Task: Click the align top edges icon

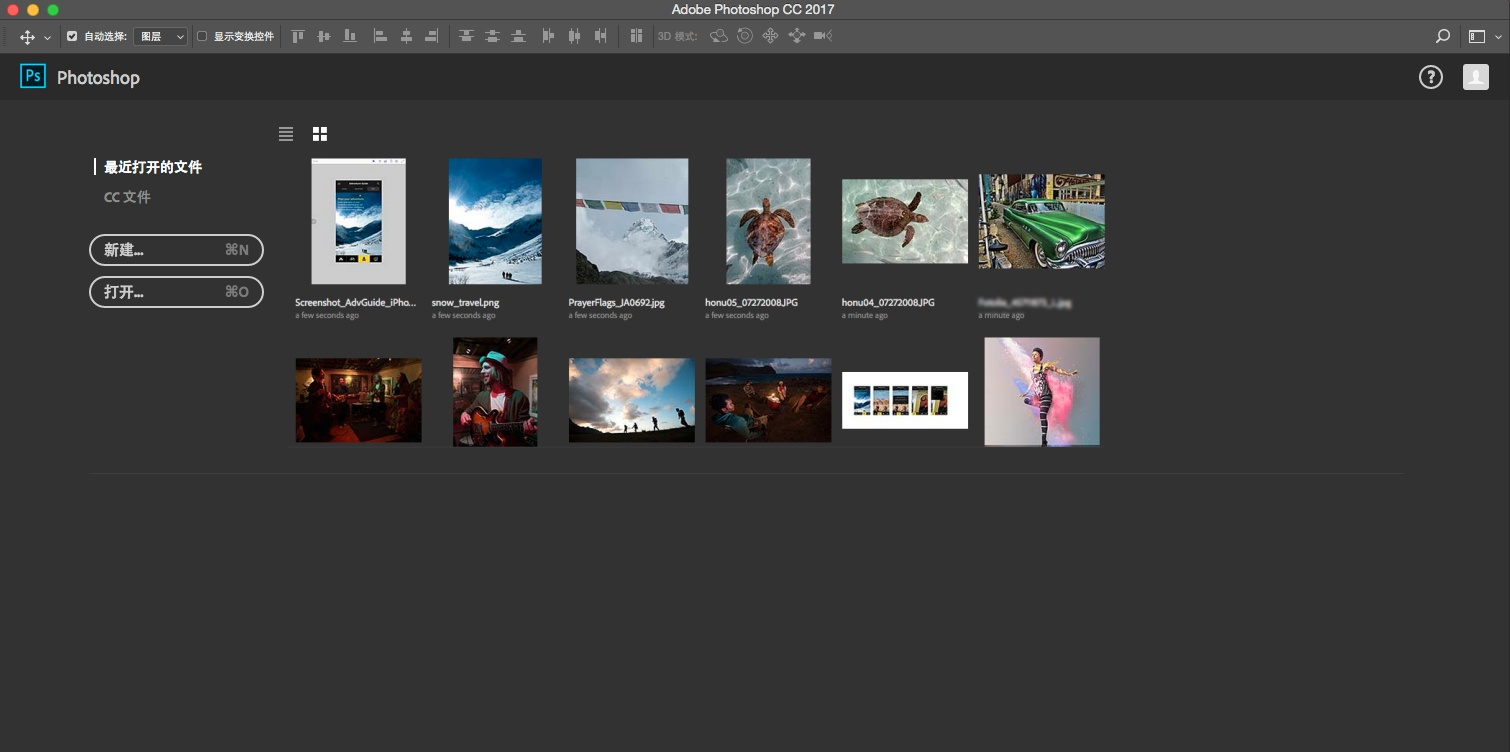Action: tap(298, 36)
